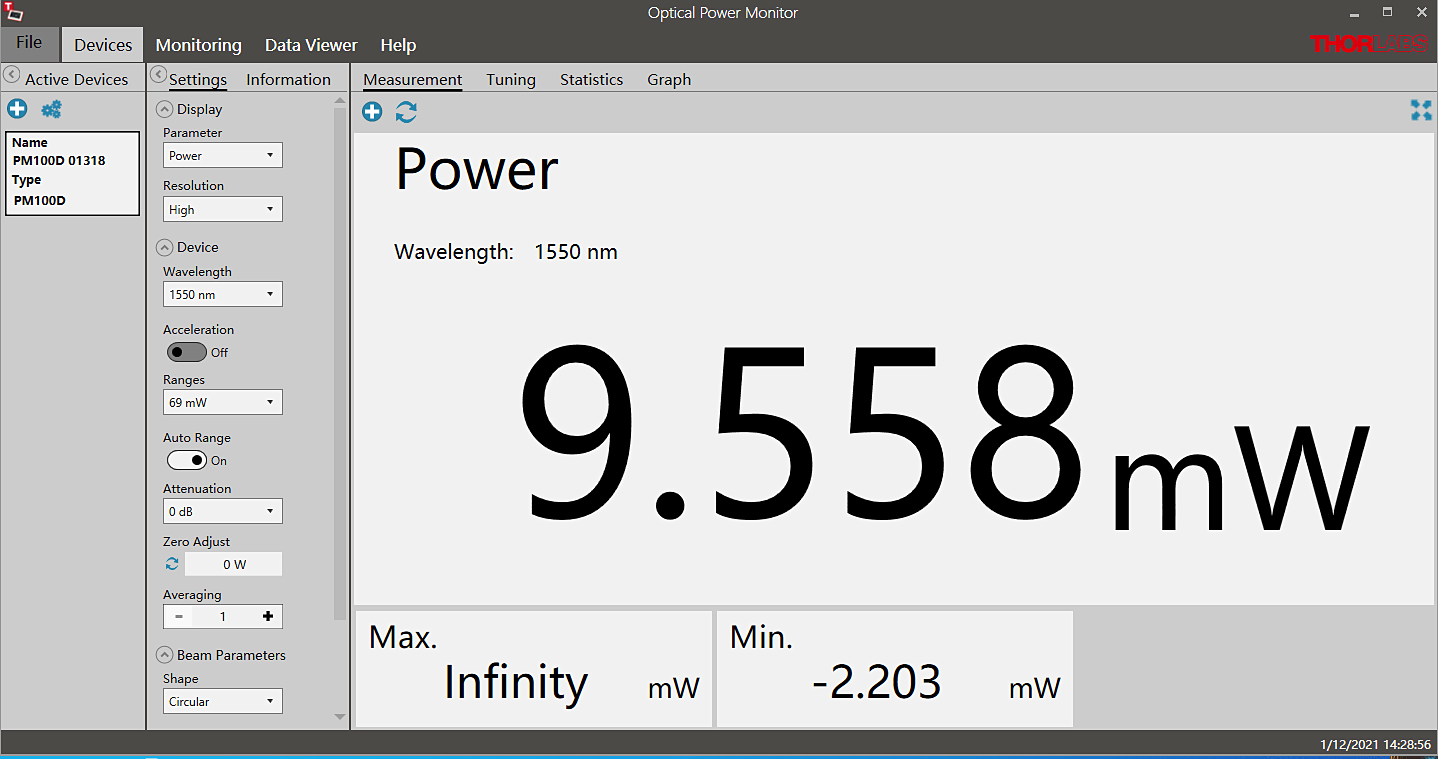Open the Ranges 69 mW dropdown

pyautogui.click(x=222, y=402)
